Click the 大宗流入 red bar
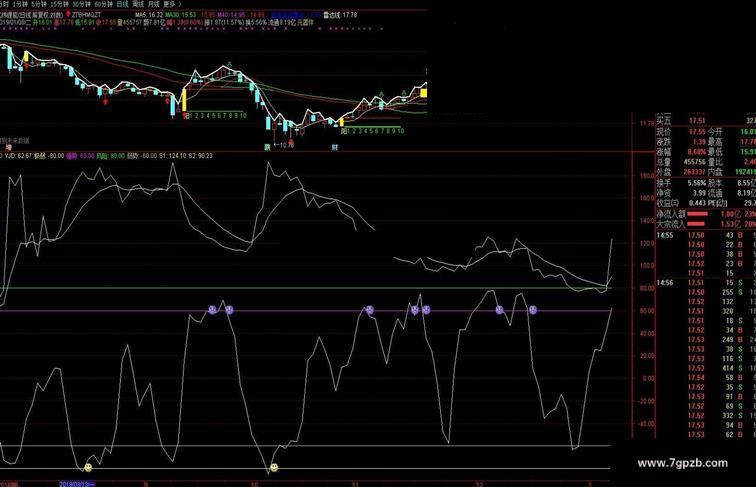This screenshot has height=487, width=756. pos(696,224)
